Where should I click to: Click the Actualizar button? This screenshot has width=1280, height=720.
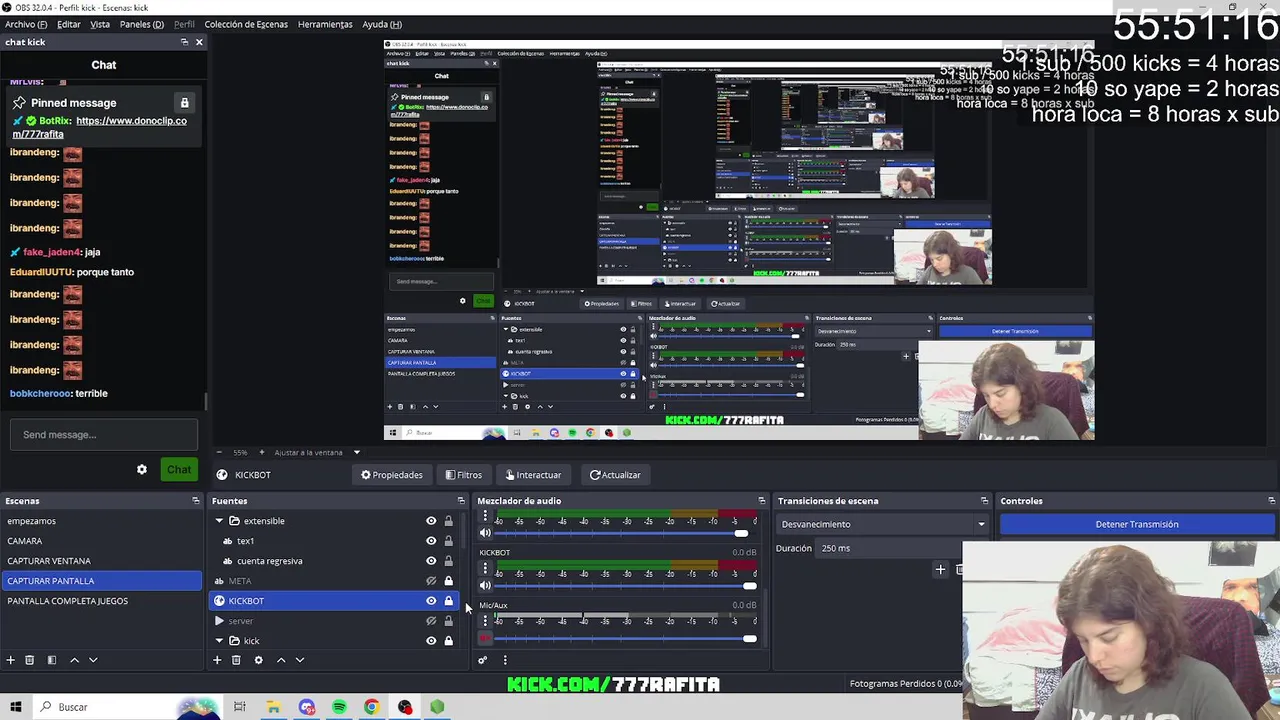[615, 475]
